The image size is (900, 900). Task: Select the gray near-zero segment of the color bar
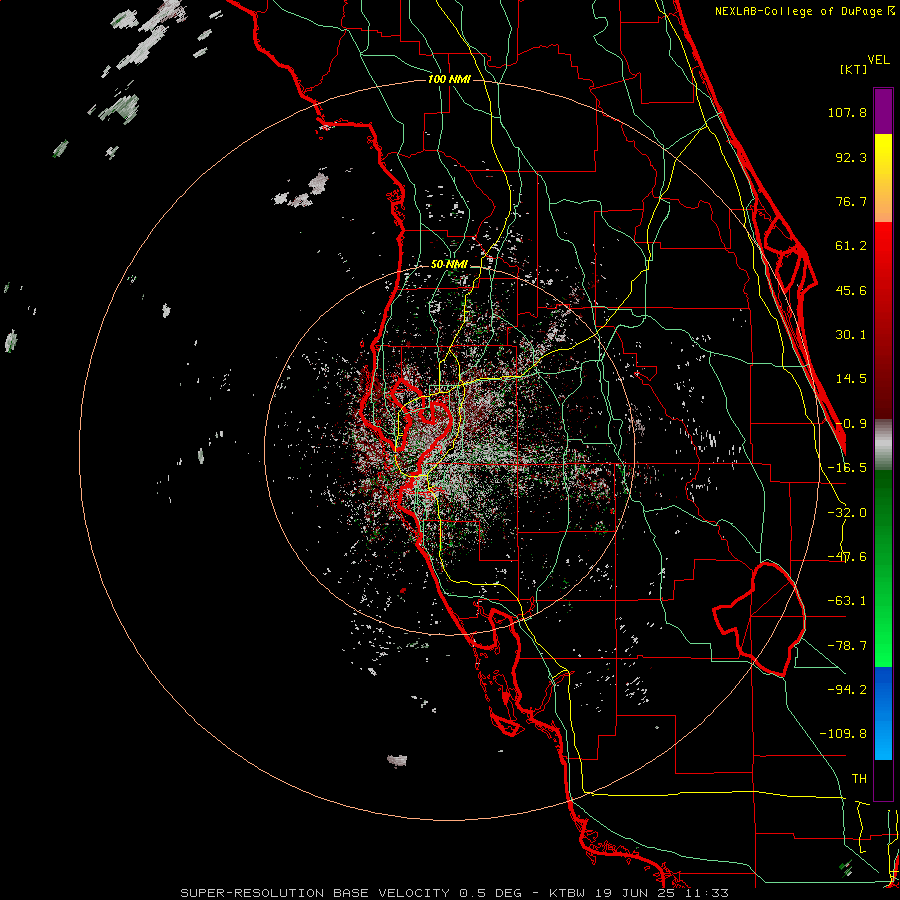pos(883,444)
